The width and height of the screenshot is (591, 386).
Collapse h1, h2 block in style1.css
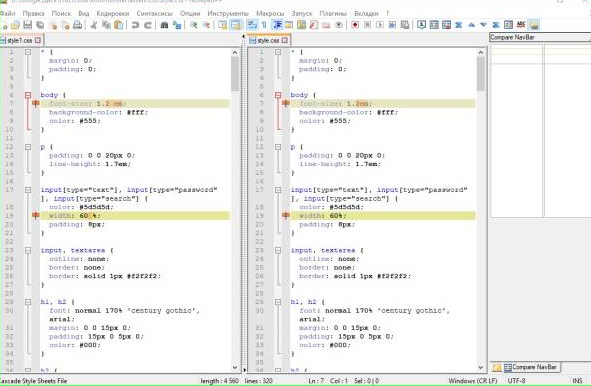[28, 302]
